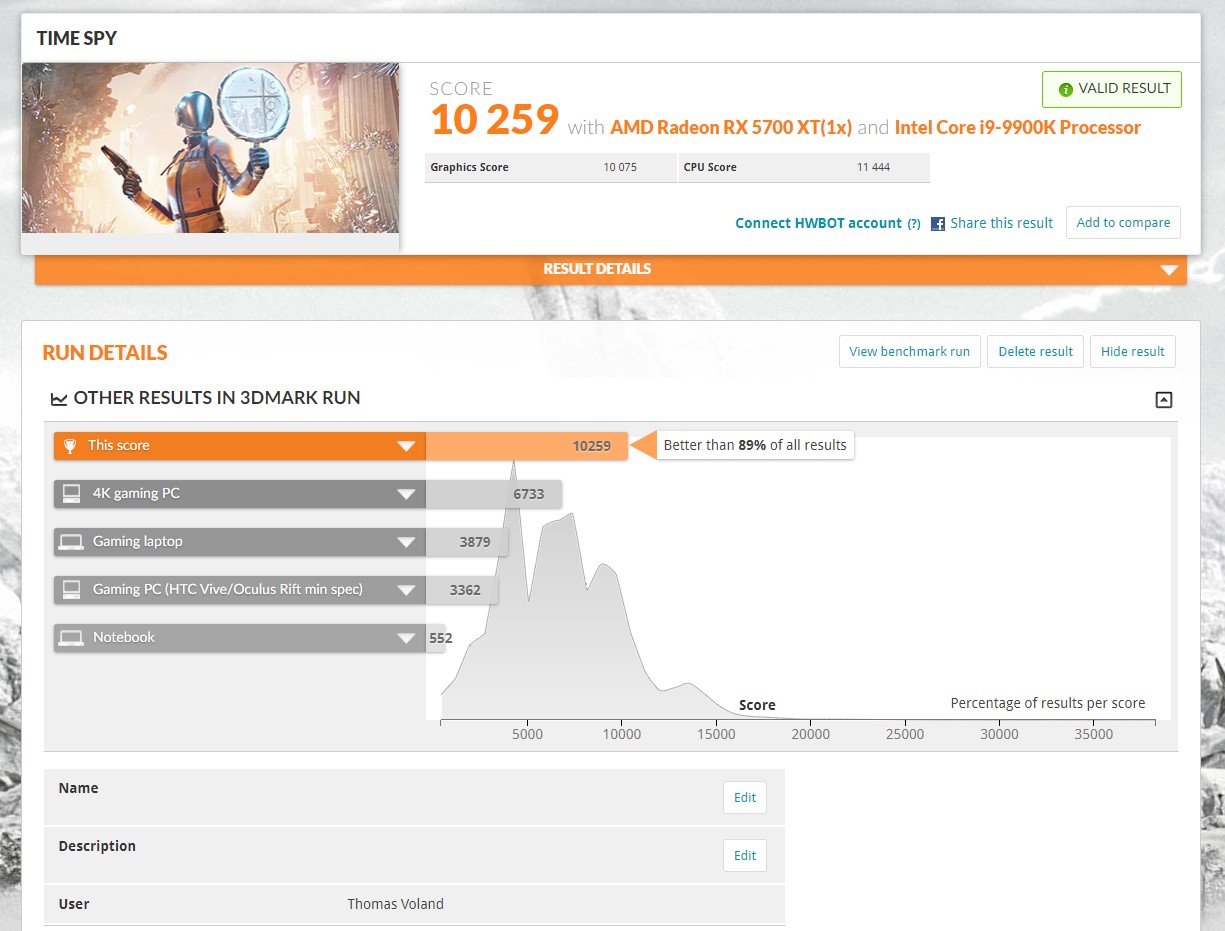The width and height of the screenshot is (1225, 931).
Task: Collapse the Other Results in 3DMark Run panel
Action: point(1163,400)
